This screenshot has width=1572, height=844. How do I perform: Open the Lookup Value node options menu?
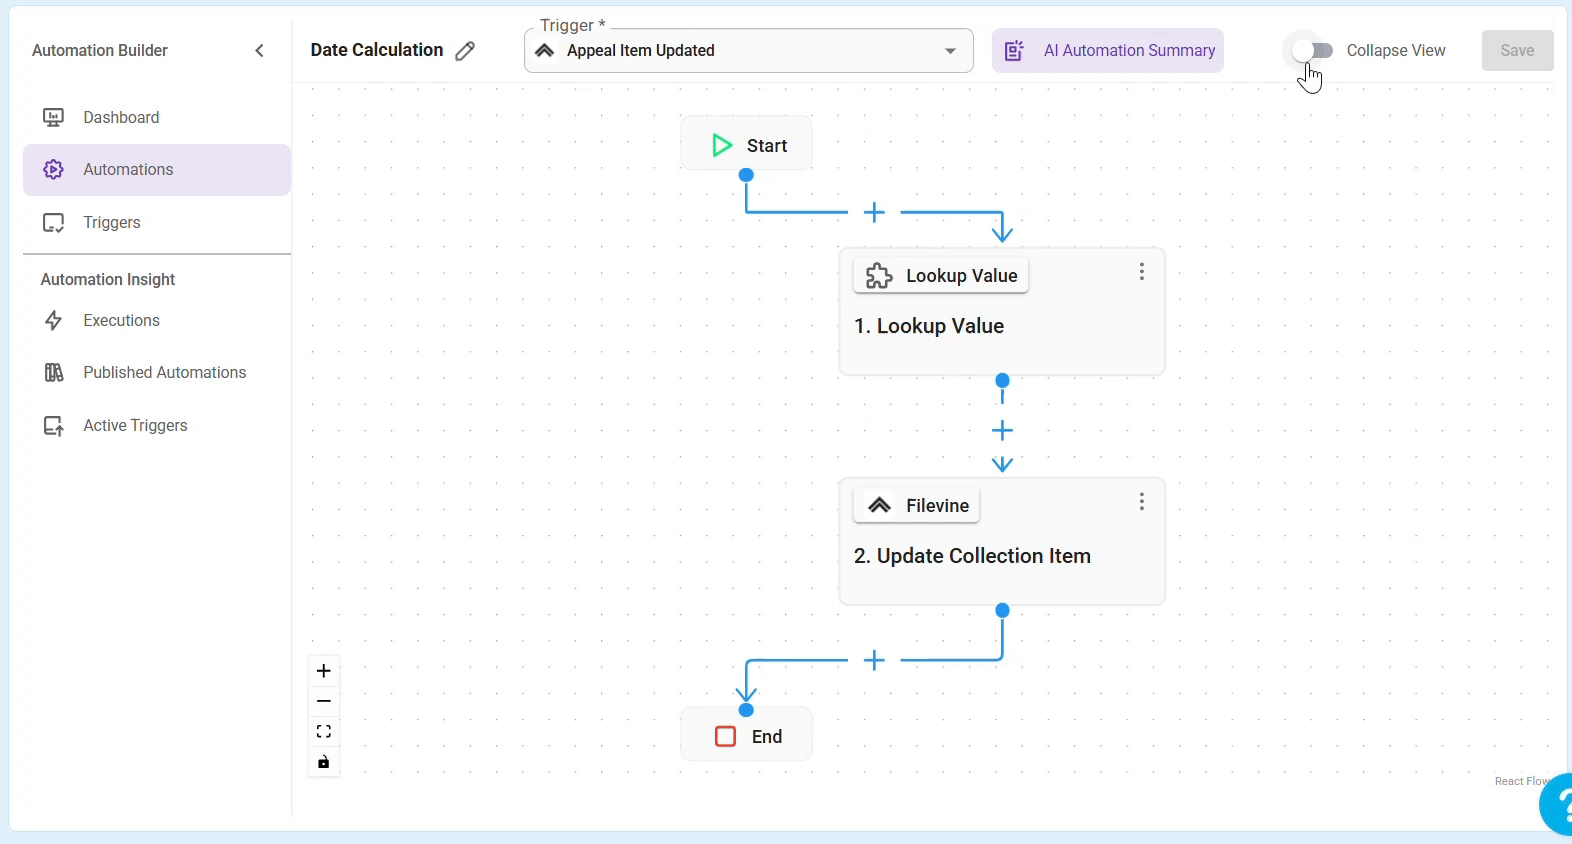coord(1142,272)
